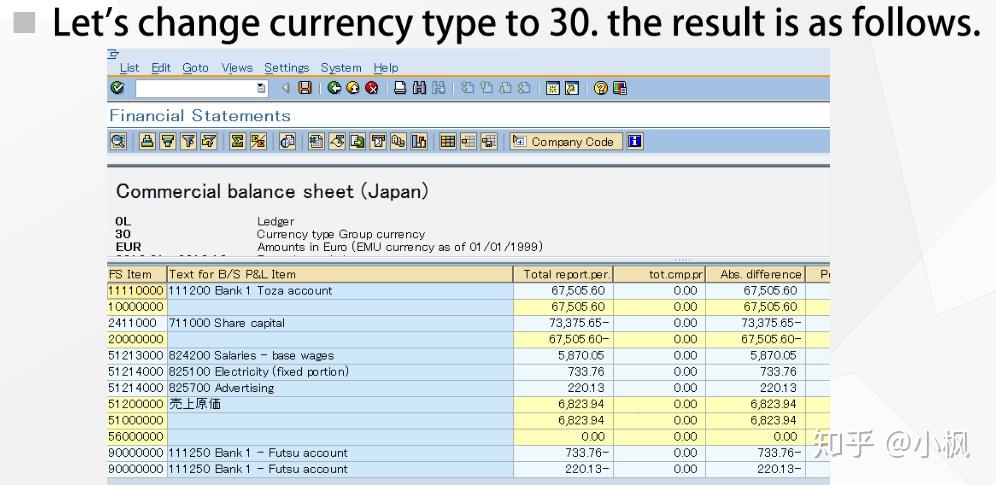Click the Details magnifier icon
Viewport: 996px width, 485px height.
tap(118, 142)
